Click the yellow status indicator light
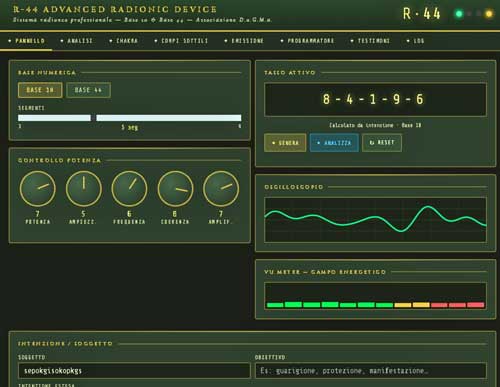The width and height of the screenshot is (500, 387). [489, 14]
